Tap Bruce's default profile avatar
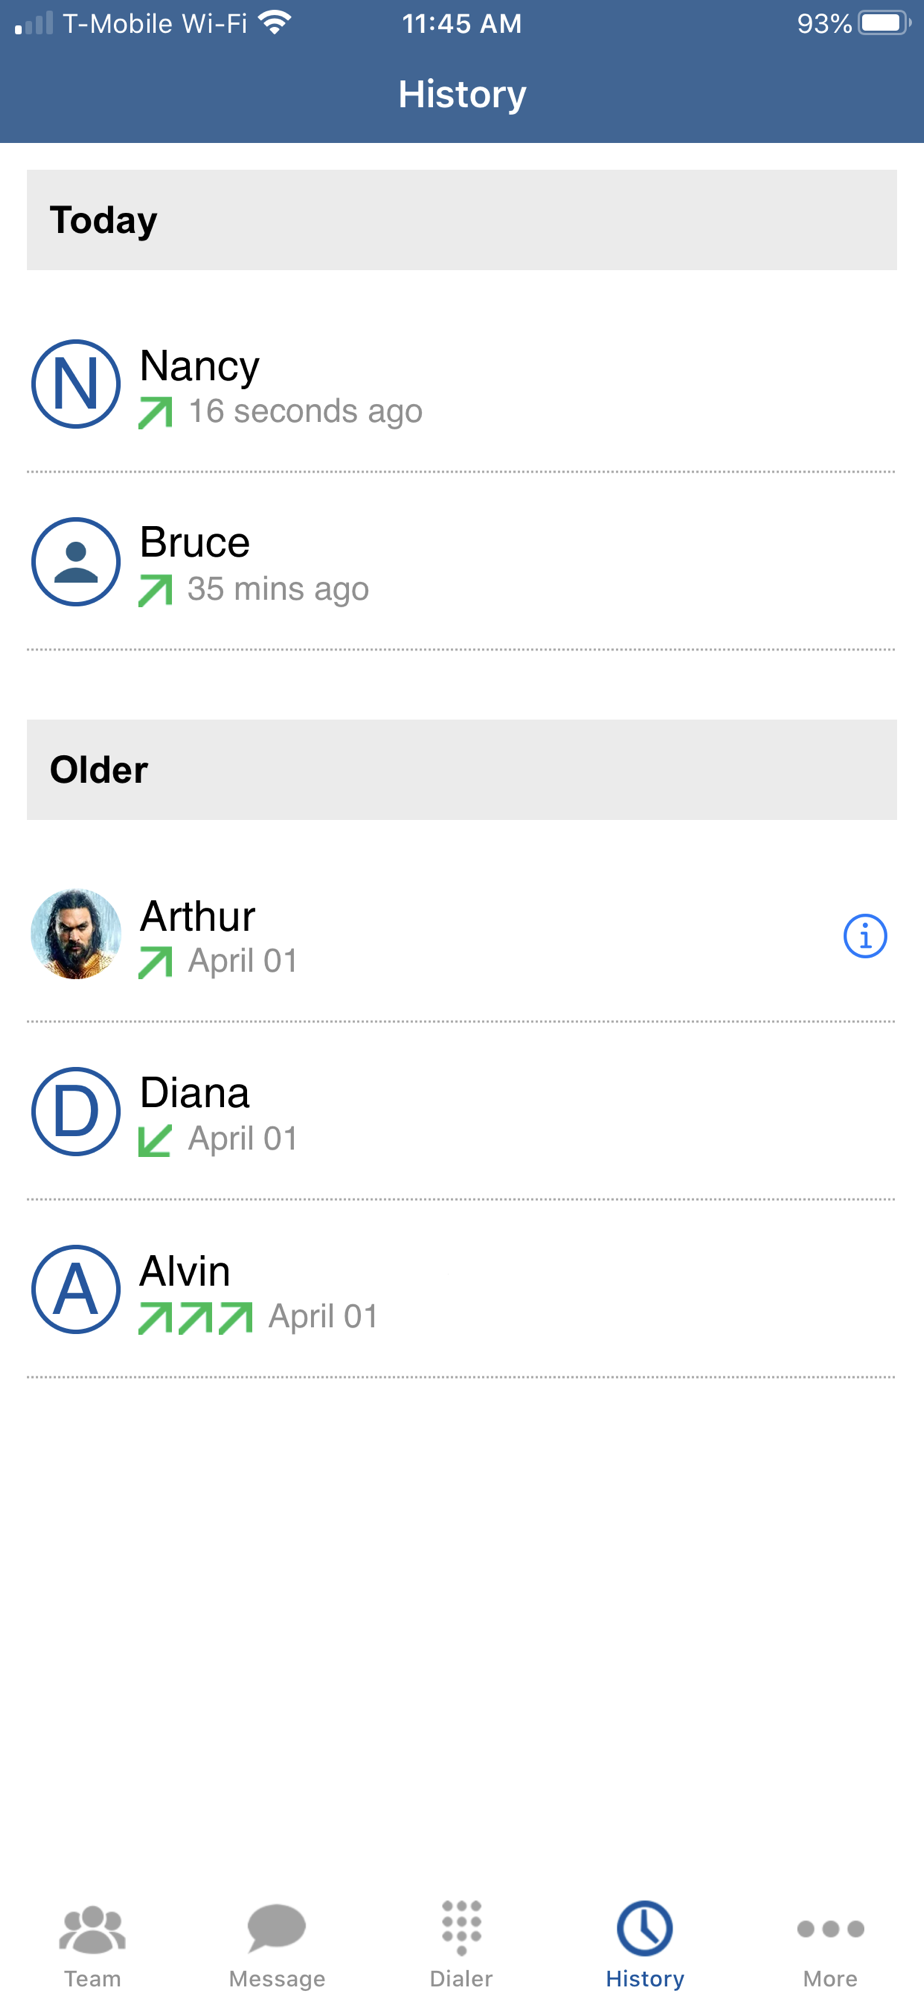 76,562
